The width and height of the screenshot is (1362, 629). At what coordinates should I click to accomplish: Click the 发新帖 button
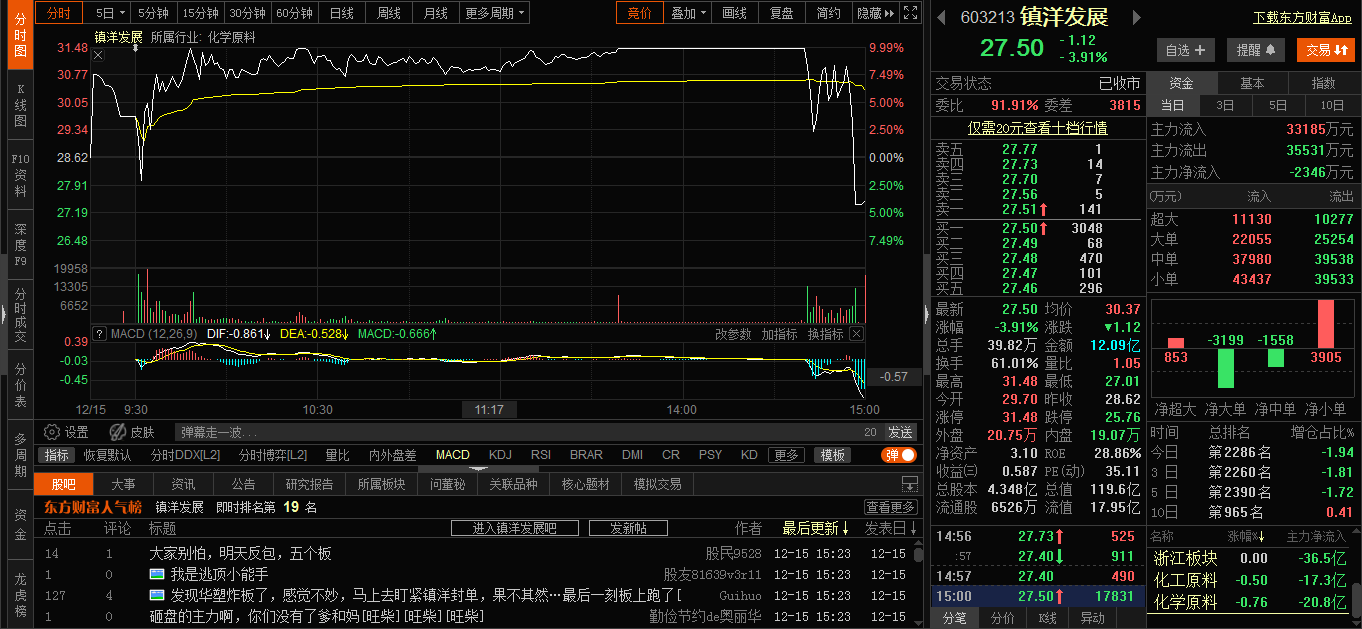pos(628,528)
